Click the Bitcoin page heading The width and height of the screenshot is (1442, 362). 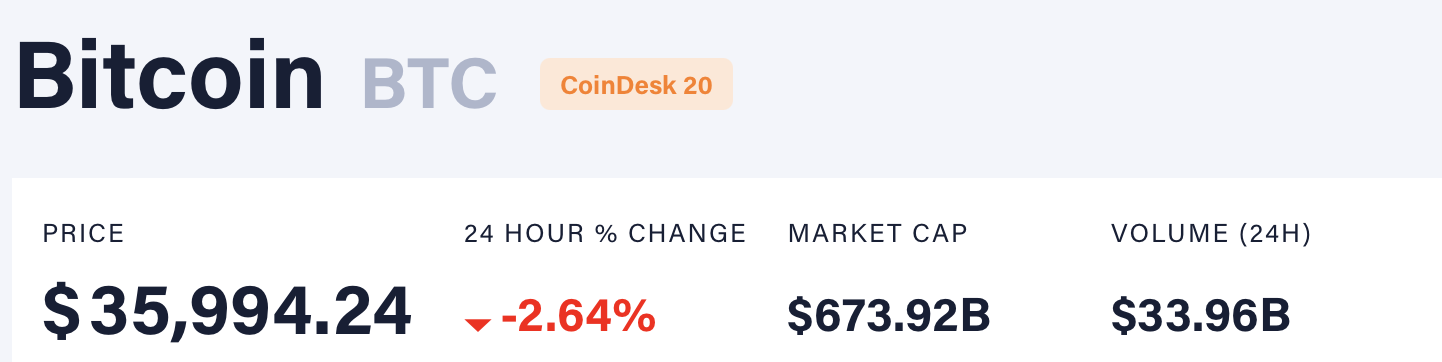[x=171, y=76]
